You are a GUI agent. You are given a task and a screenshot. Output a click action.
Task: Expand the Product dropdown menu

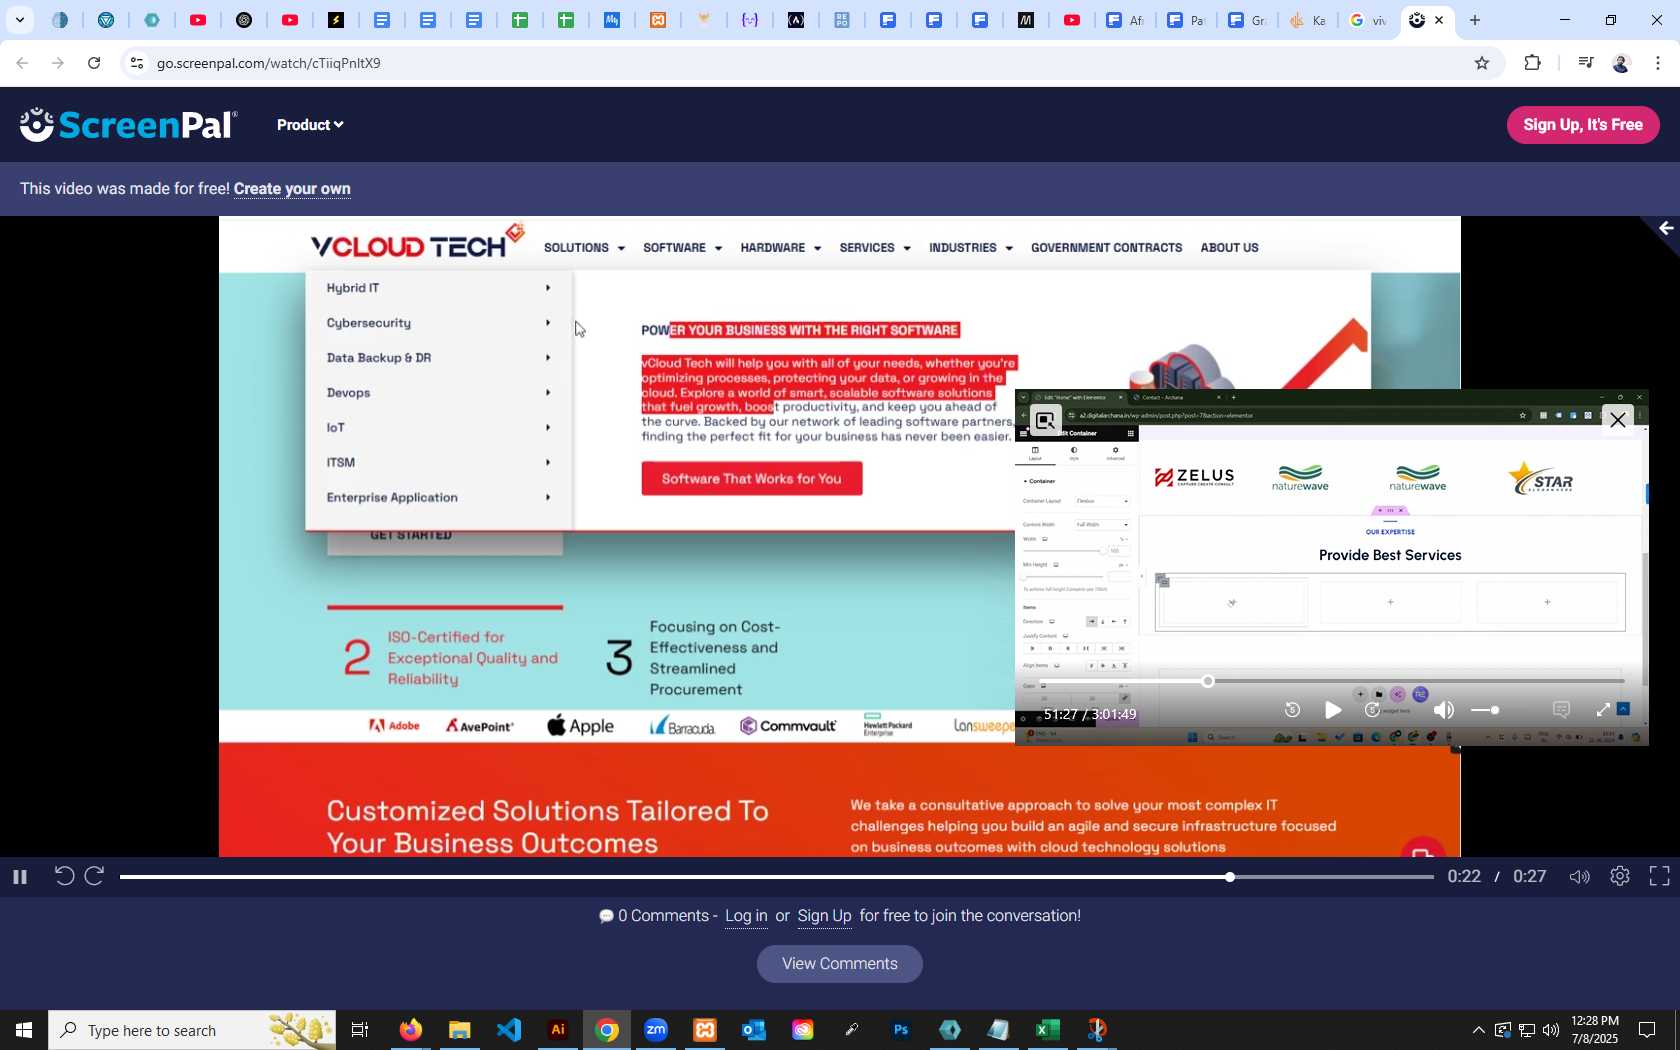pos(310,125)
